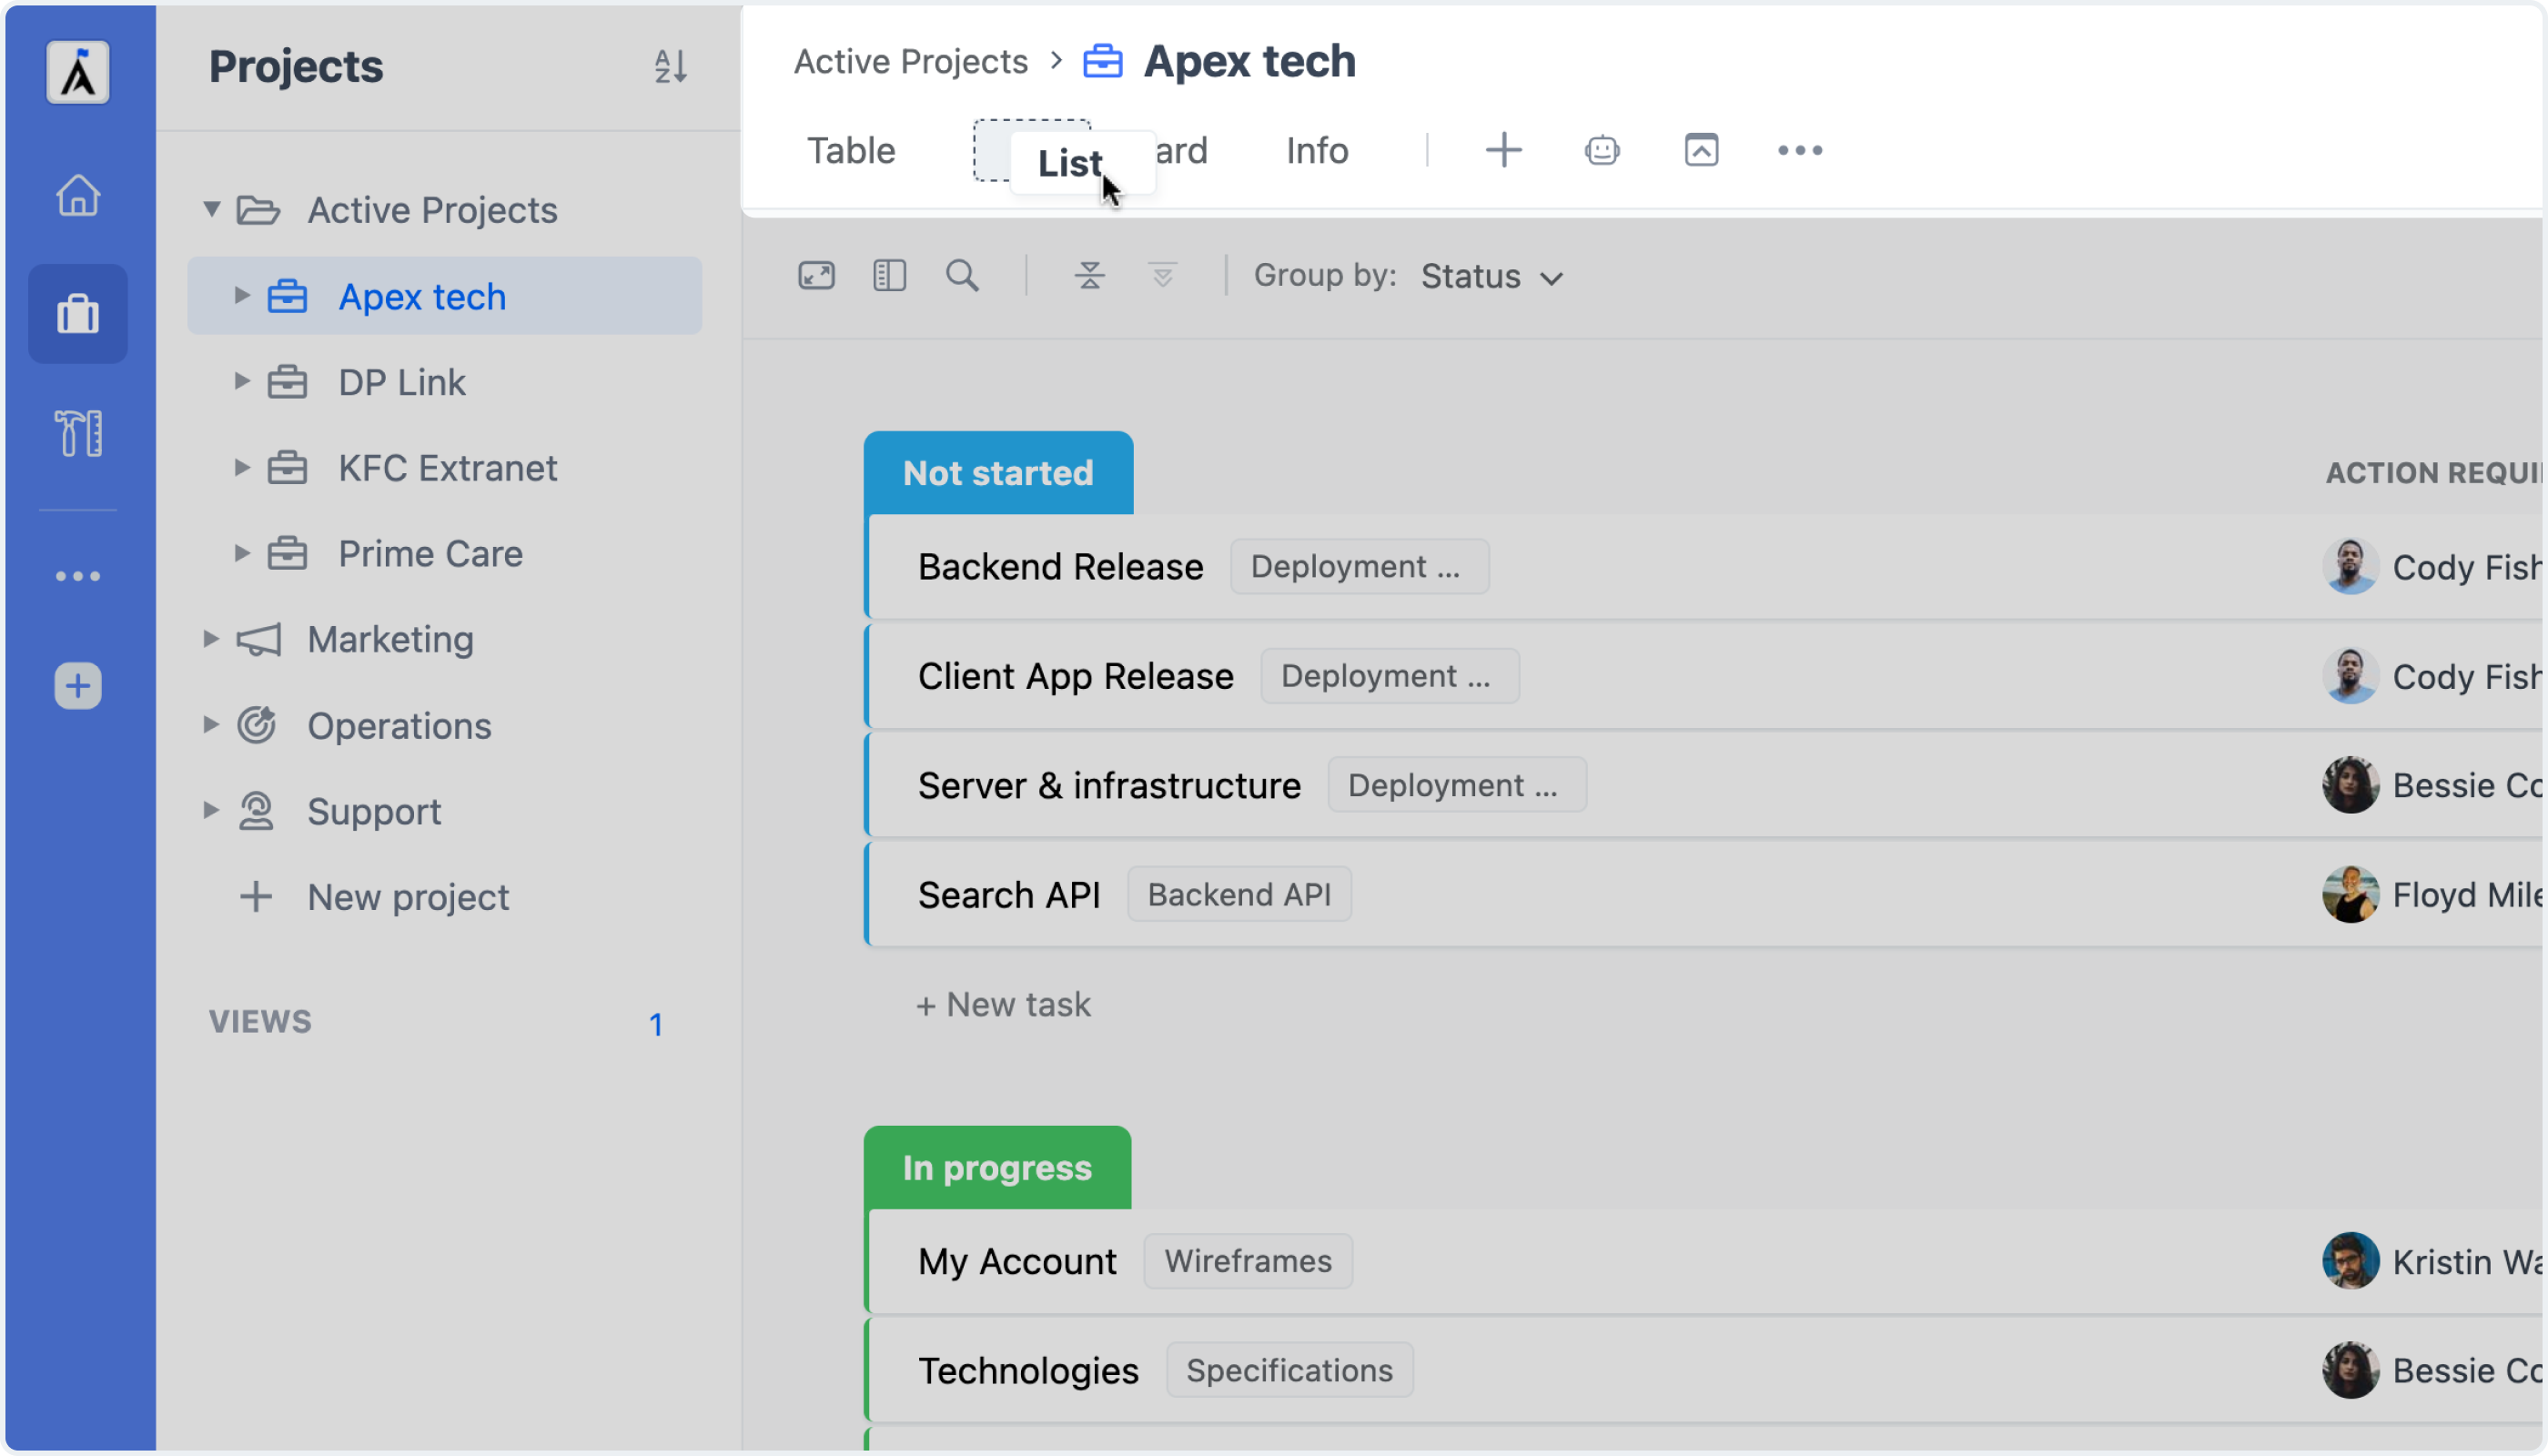Click the sidebar three-dots more icon

click(x=78, y=576)
